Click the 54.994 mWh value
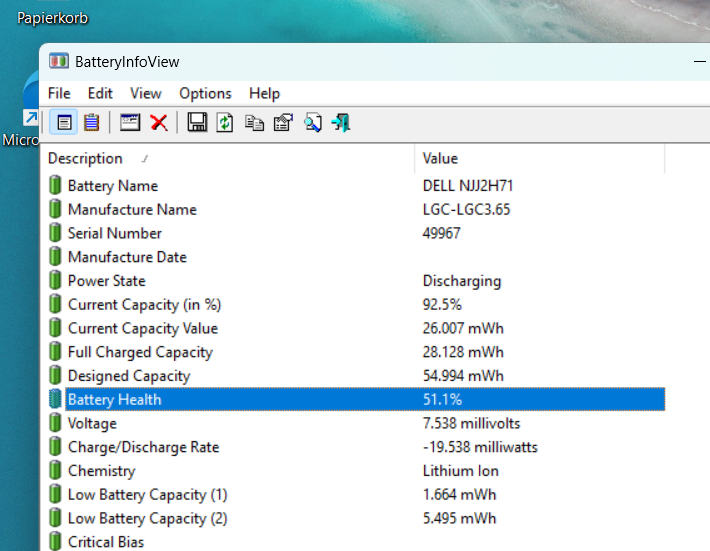This screenshot has width=710, height=551. click(463, 376)
